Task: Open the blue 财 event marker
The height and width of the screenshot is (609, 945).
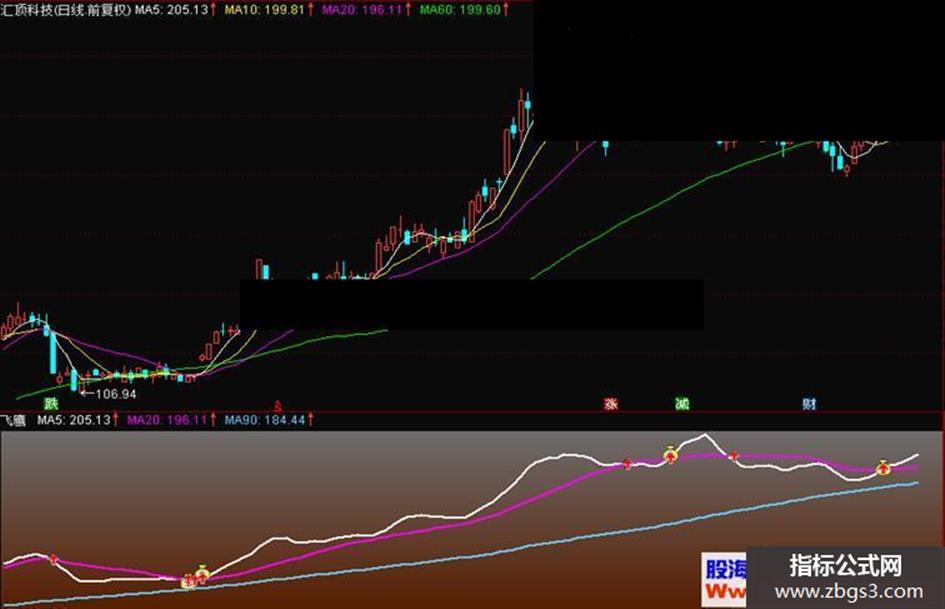Action: pos(809,404)
